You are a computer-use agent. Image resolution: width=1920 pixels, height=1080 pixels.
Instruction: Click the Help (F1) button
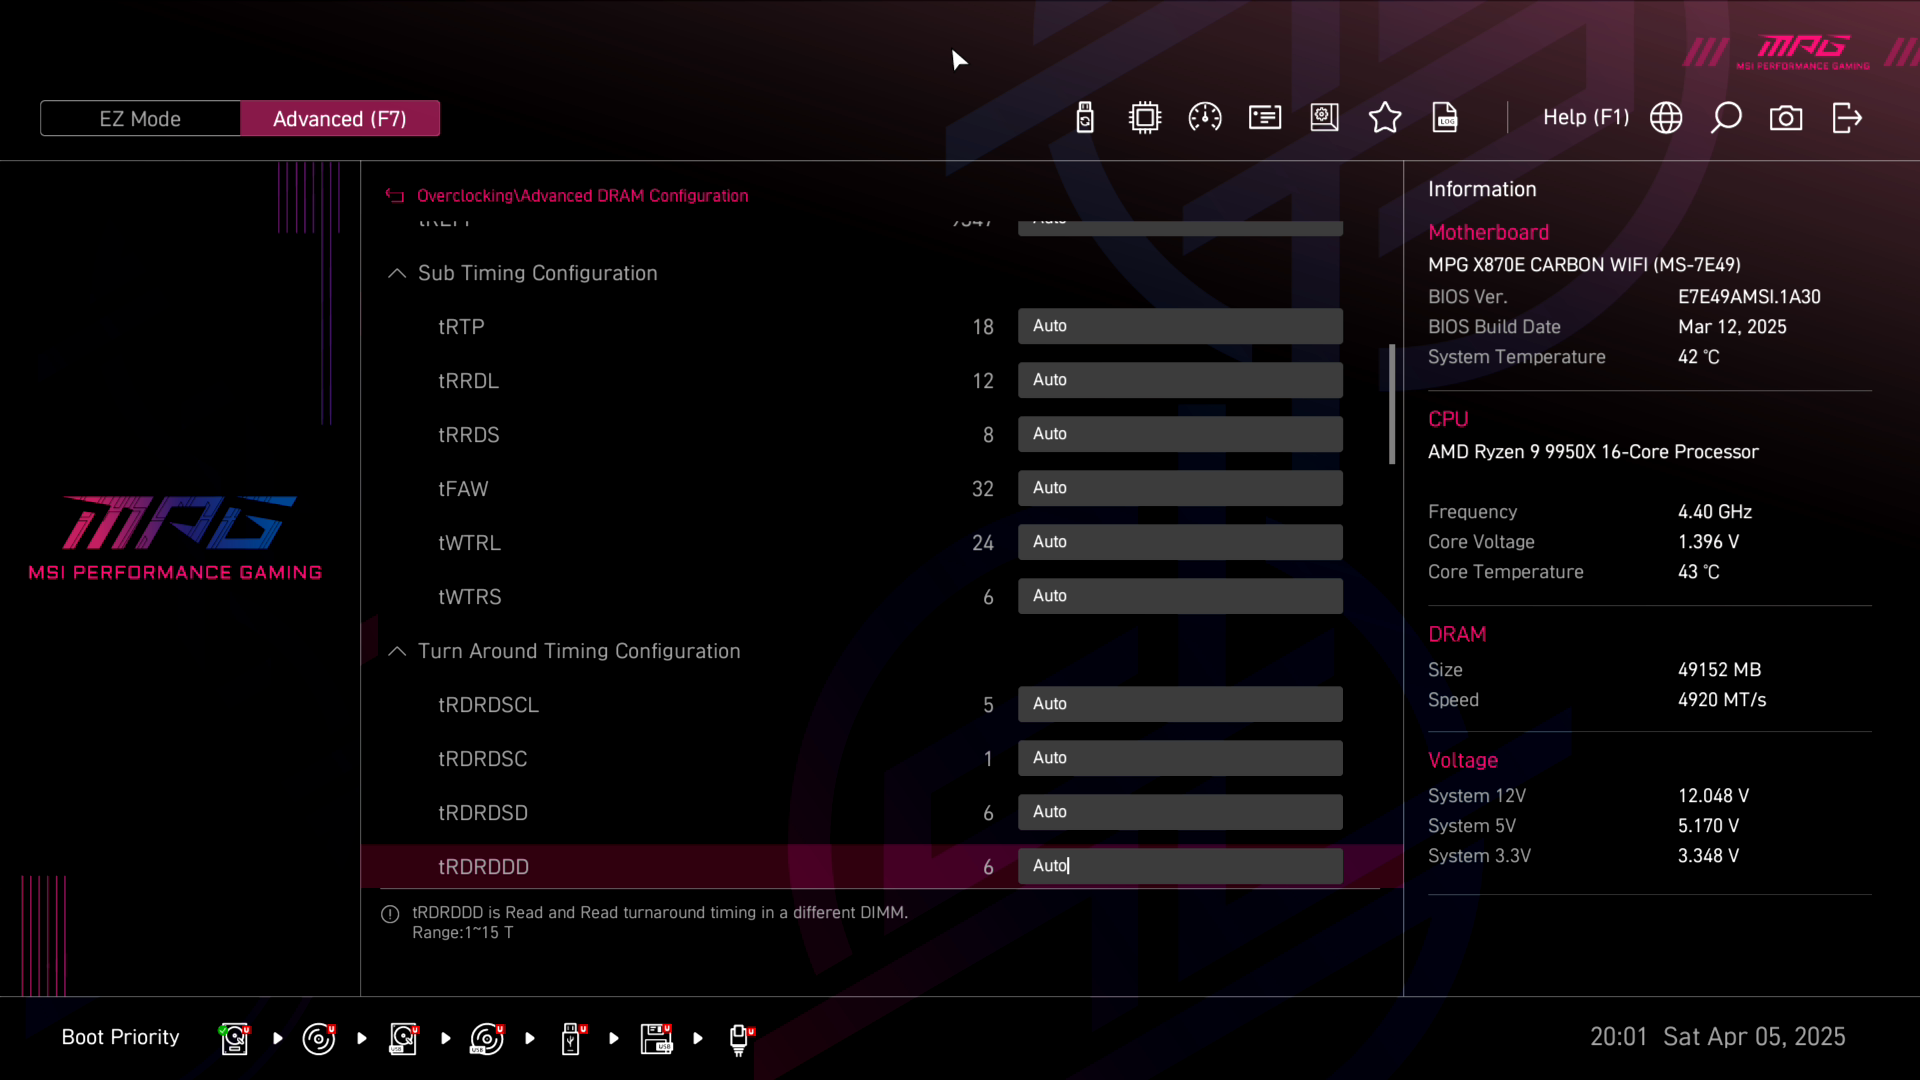[x=1586, y=118]
